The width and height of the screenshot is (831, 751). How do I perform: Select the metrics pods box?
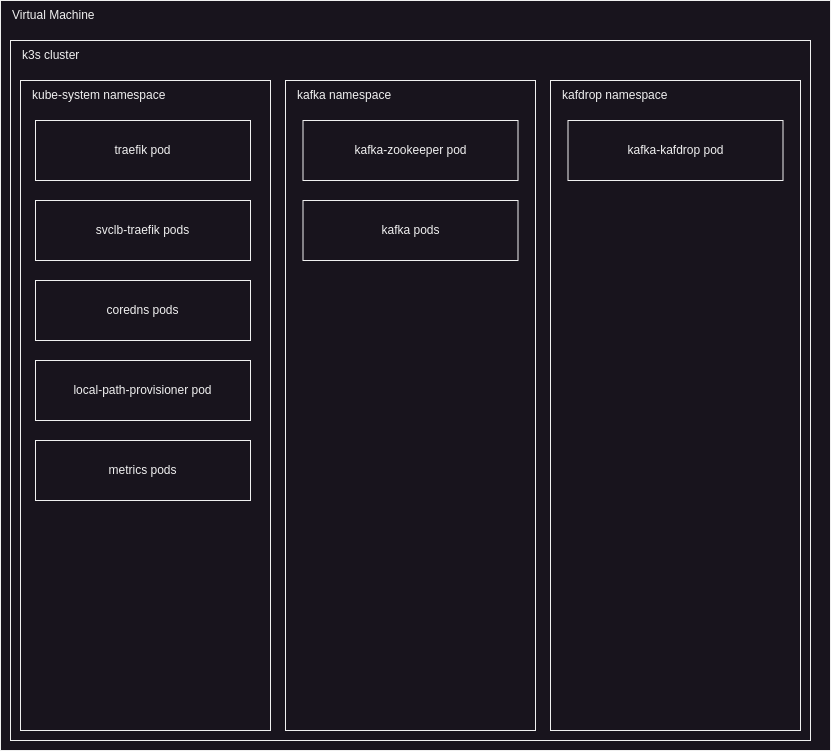point(143,471)
